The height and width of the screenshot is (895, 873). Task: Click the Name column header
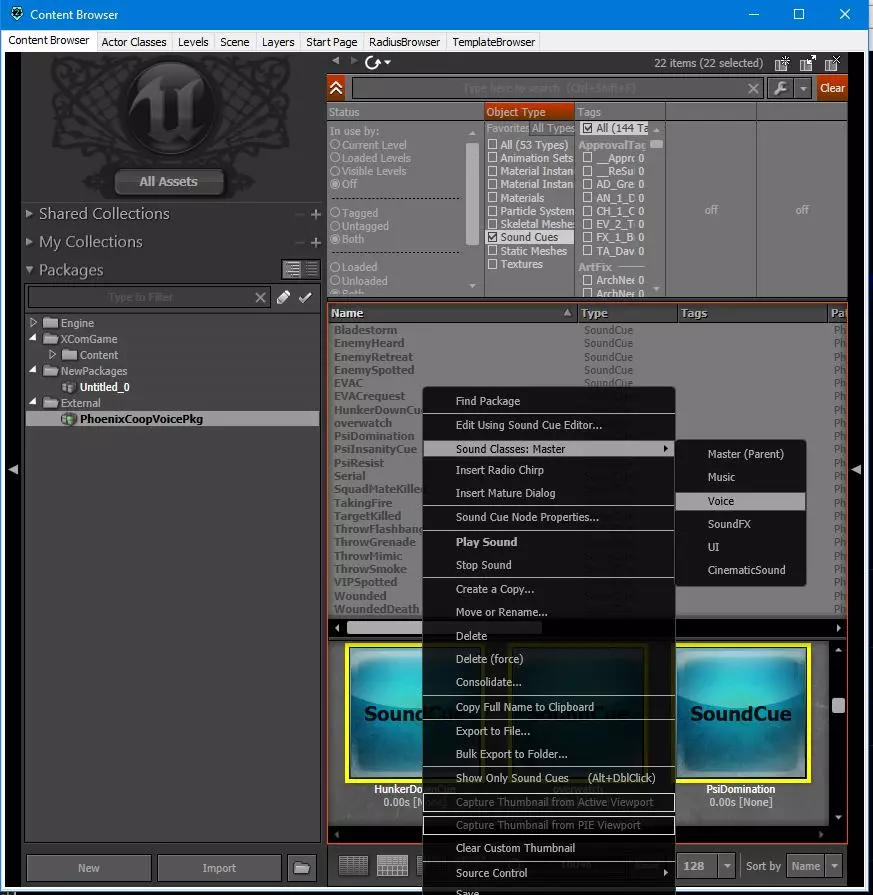click(451, 313)
